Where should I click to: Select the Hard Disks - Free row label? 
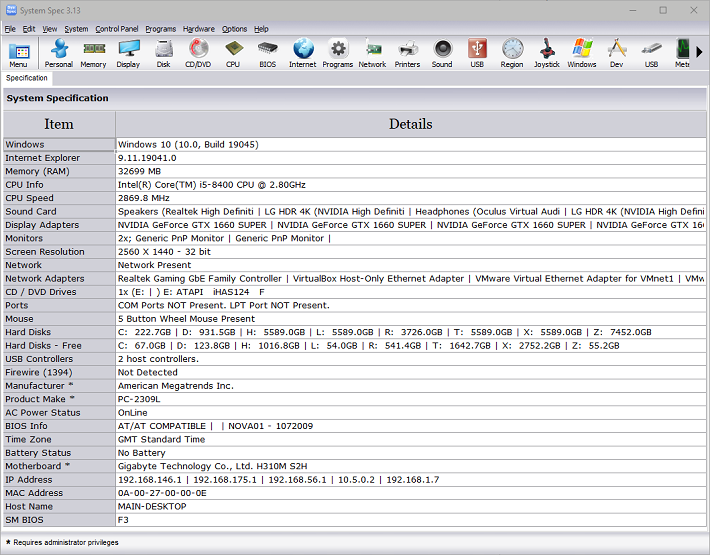(x=59, y=345)
